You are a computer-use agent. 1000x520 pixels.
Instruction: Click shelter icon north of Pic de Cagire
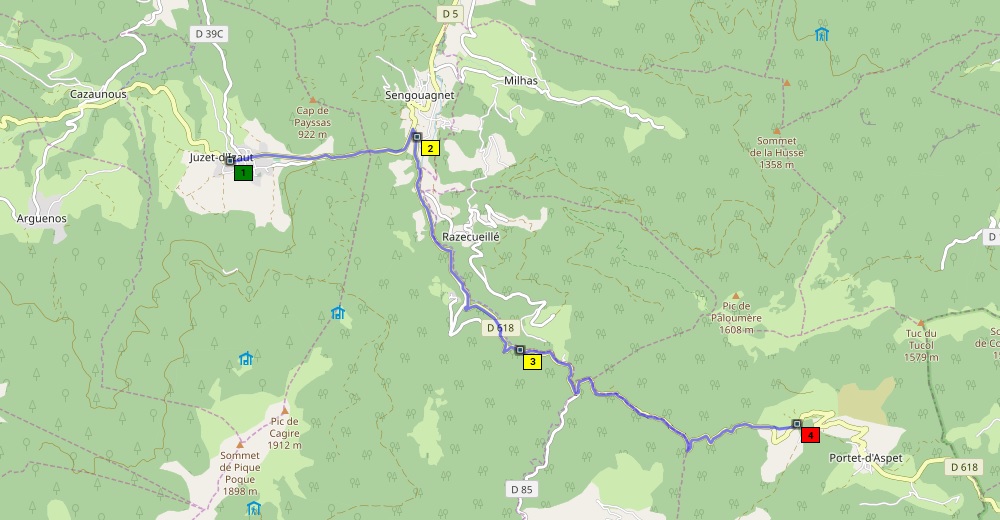[x=246, y=359]
